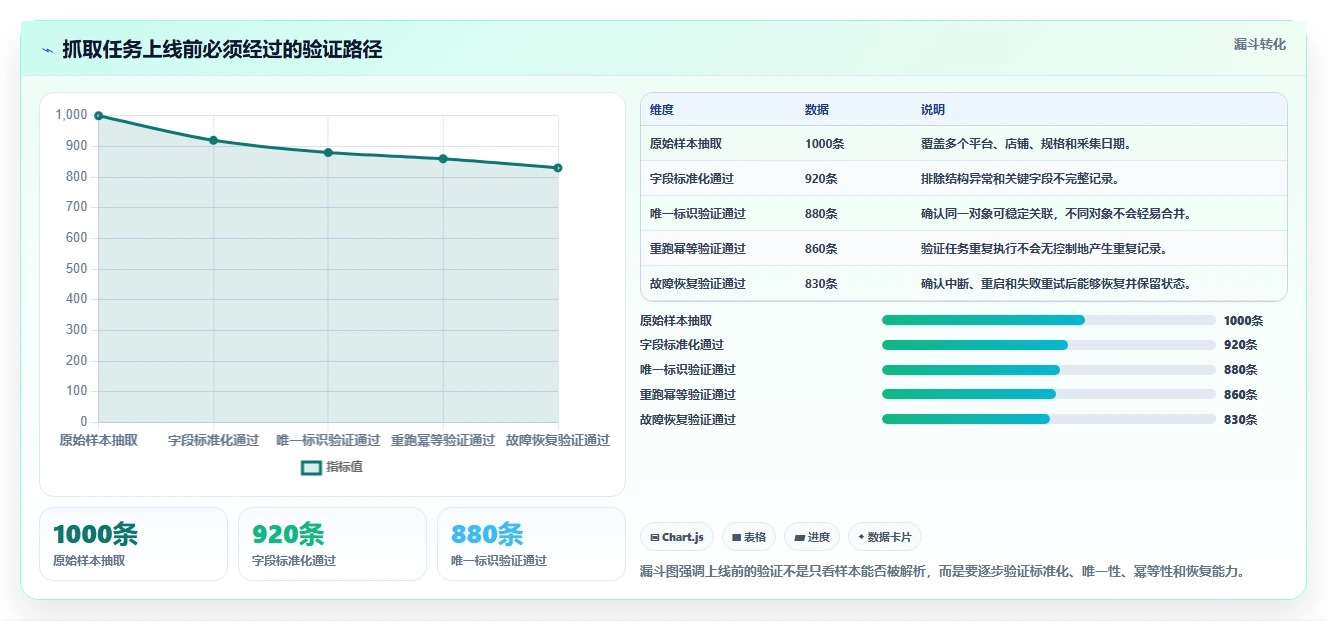
Task: Click the 880条 value in the table
Action: coord(822,214)
